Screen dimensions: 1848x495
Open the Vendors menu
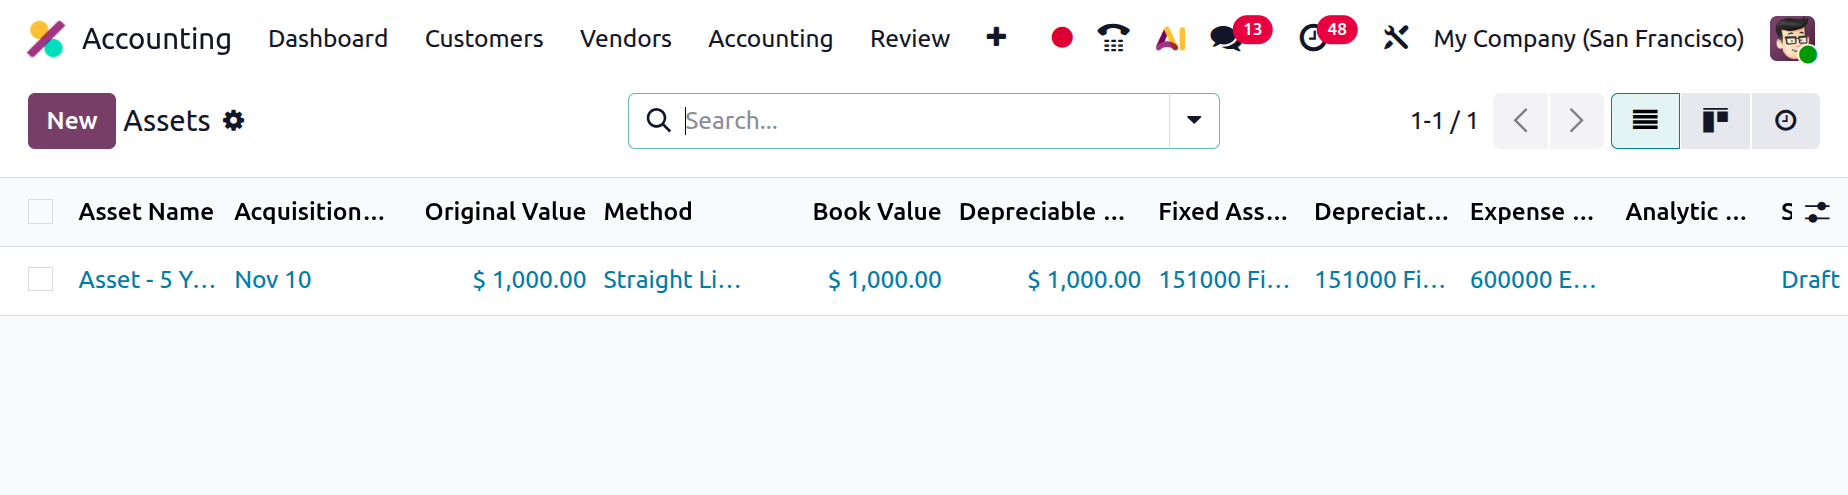pyautogui.click(x=626, y=39)
